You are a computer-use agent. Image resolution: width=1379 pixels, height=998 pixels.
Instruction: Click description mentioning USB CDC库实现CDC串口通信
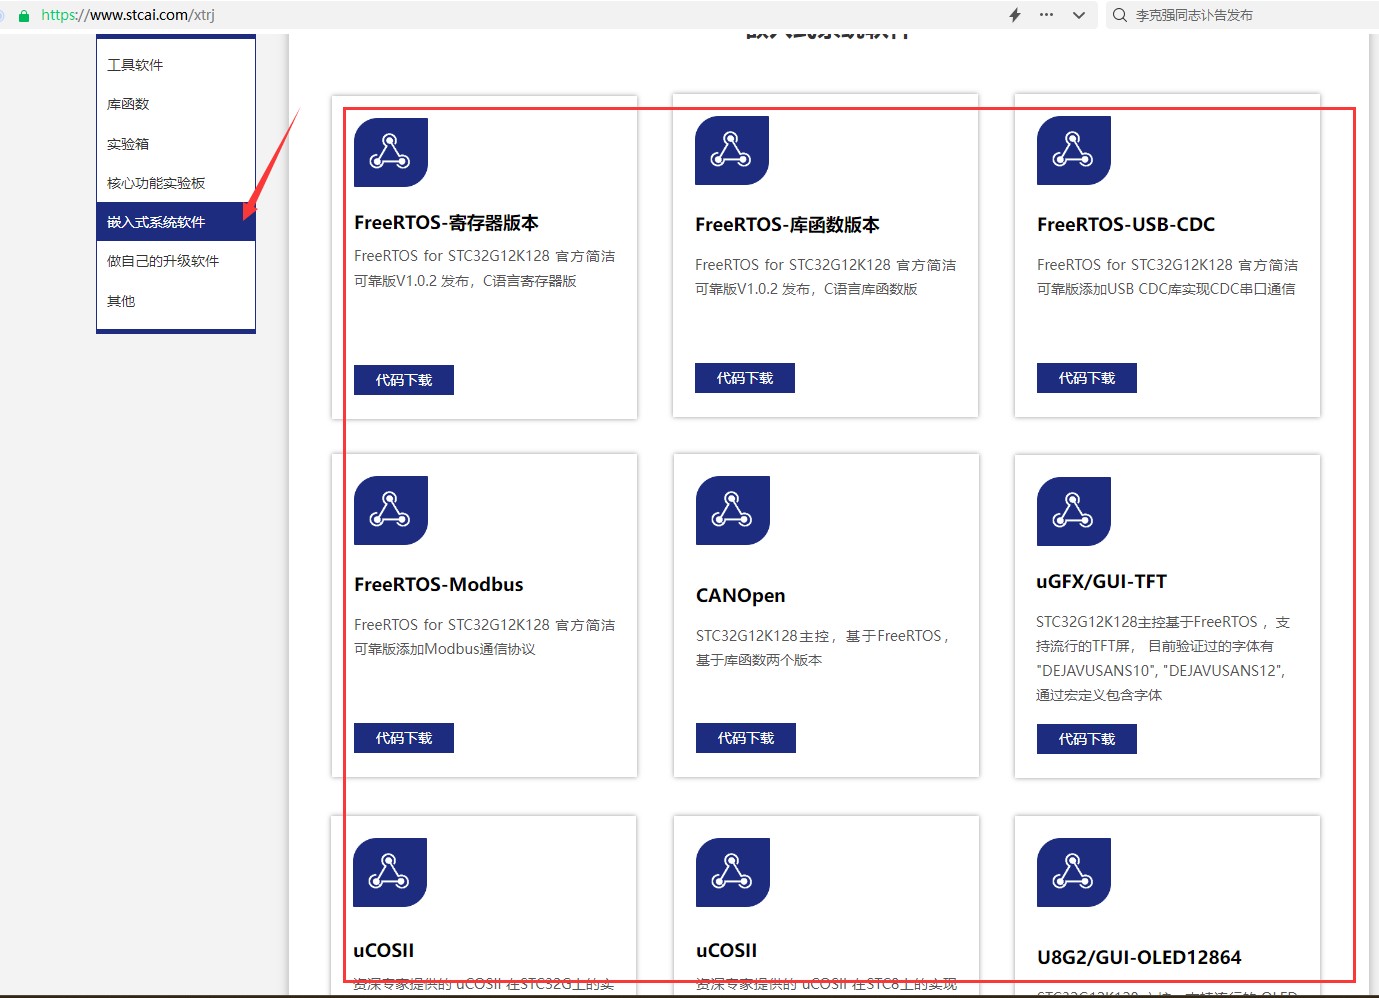(1167, 277)
